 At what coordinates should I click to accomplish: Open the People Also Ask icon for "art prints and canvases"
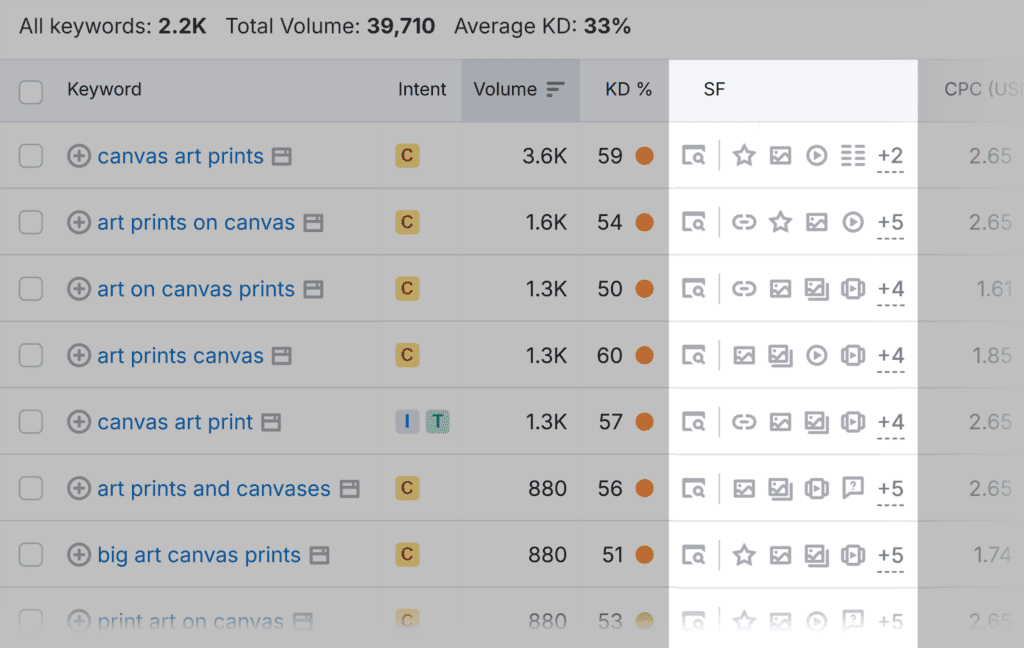[853, 488]
